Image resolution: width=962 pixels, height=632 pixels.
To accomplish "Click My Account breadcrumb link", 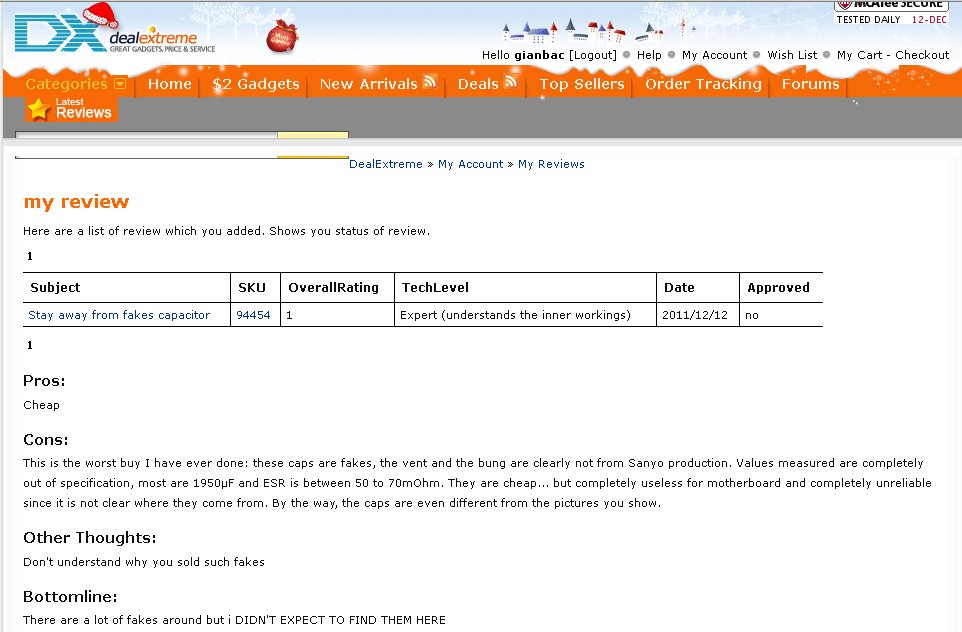I will coord(471,164).
